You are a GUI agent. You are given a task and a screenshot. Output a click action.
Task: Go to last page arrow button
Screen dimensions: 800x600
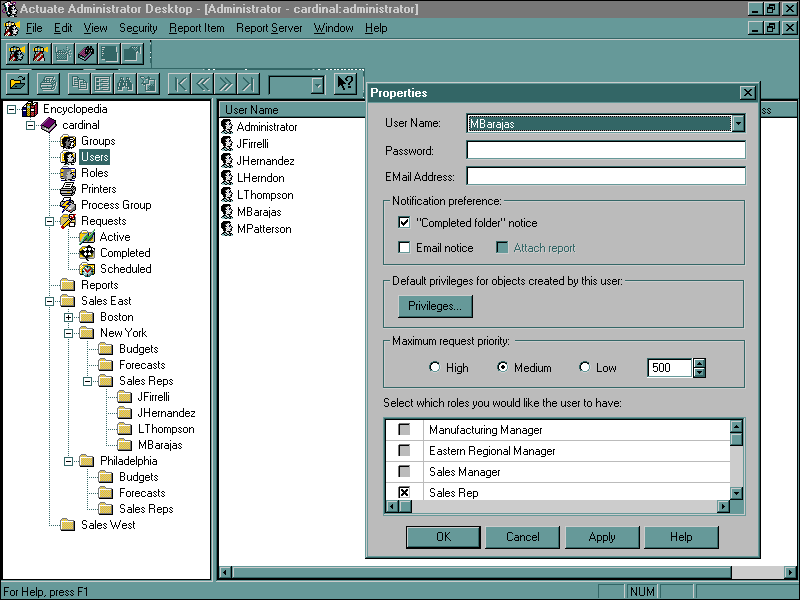click(248, 83)
